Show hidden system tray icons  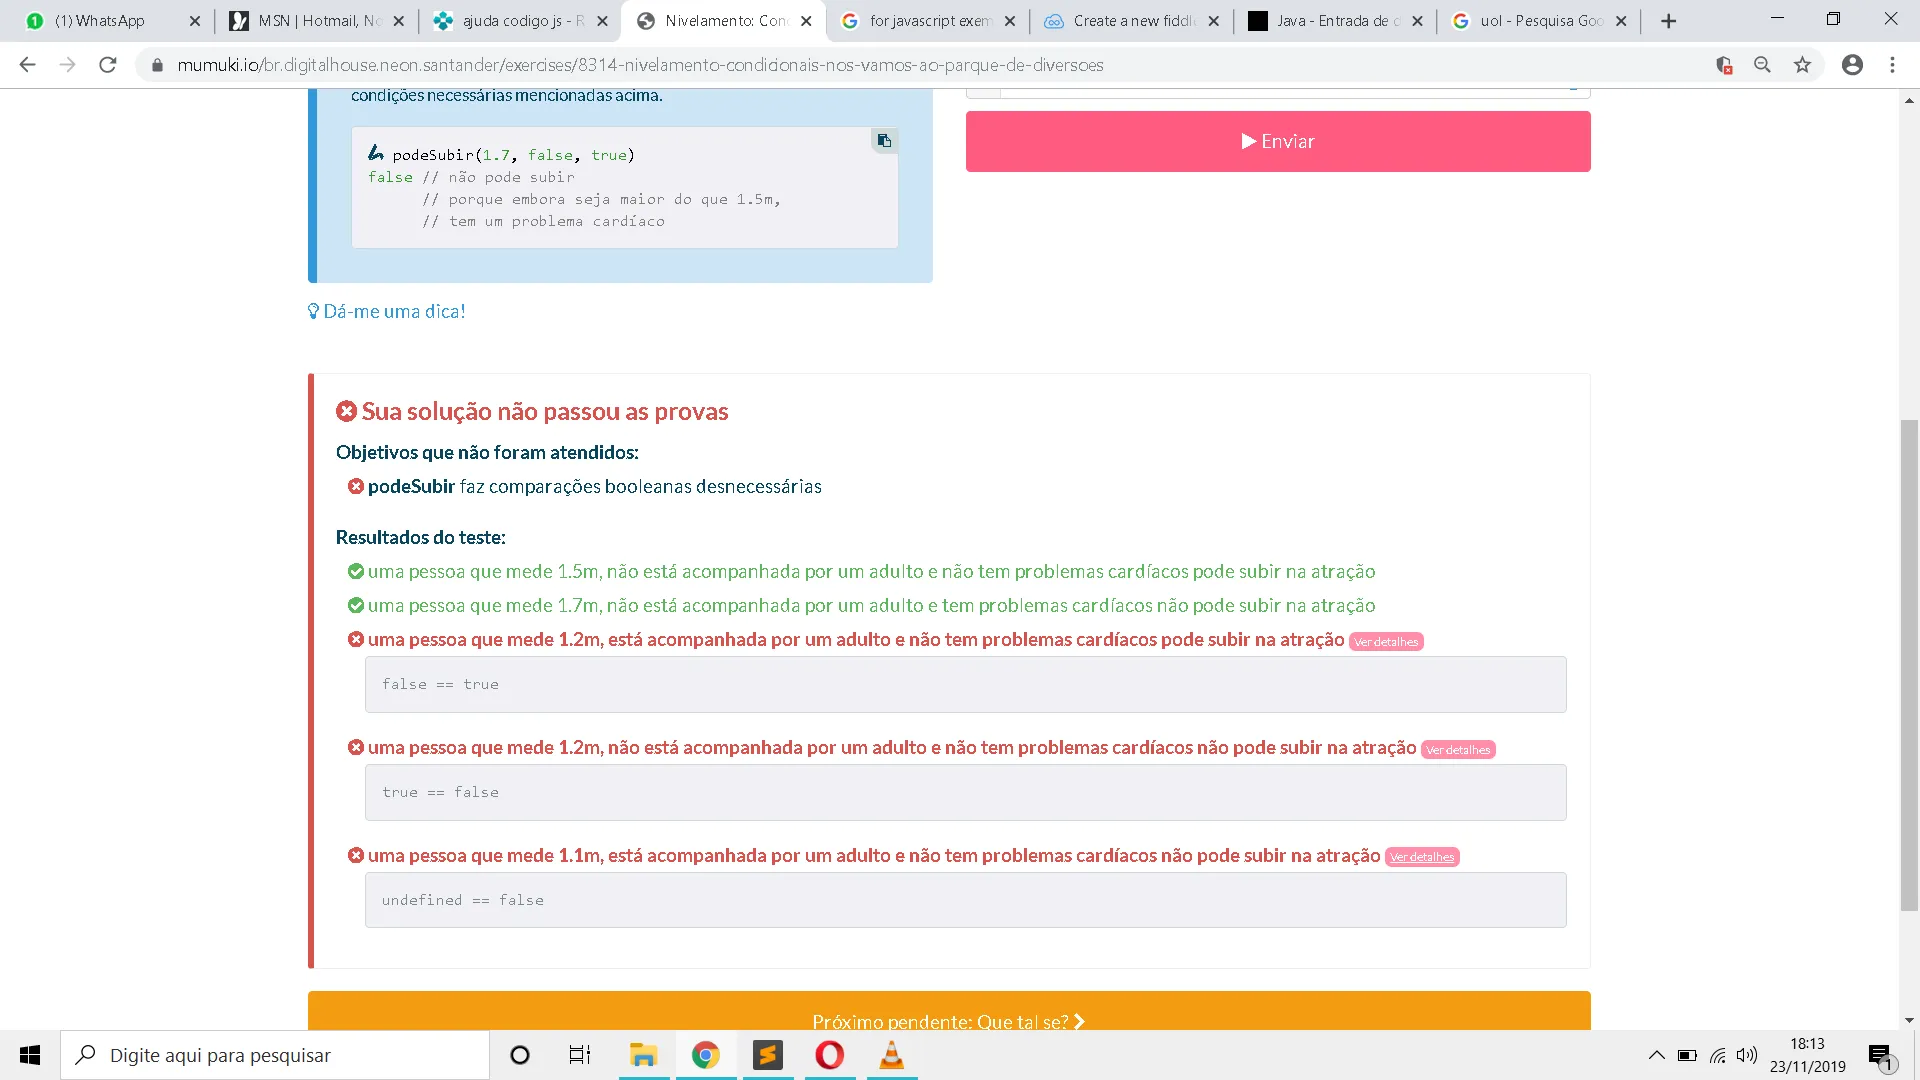point(1656,1055)
